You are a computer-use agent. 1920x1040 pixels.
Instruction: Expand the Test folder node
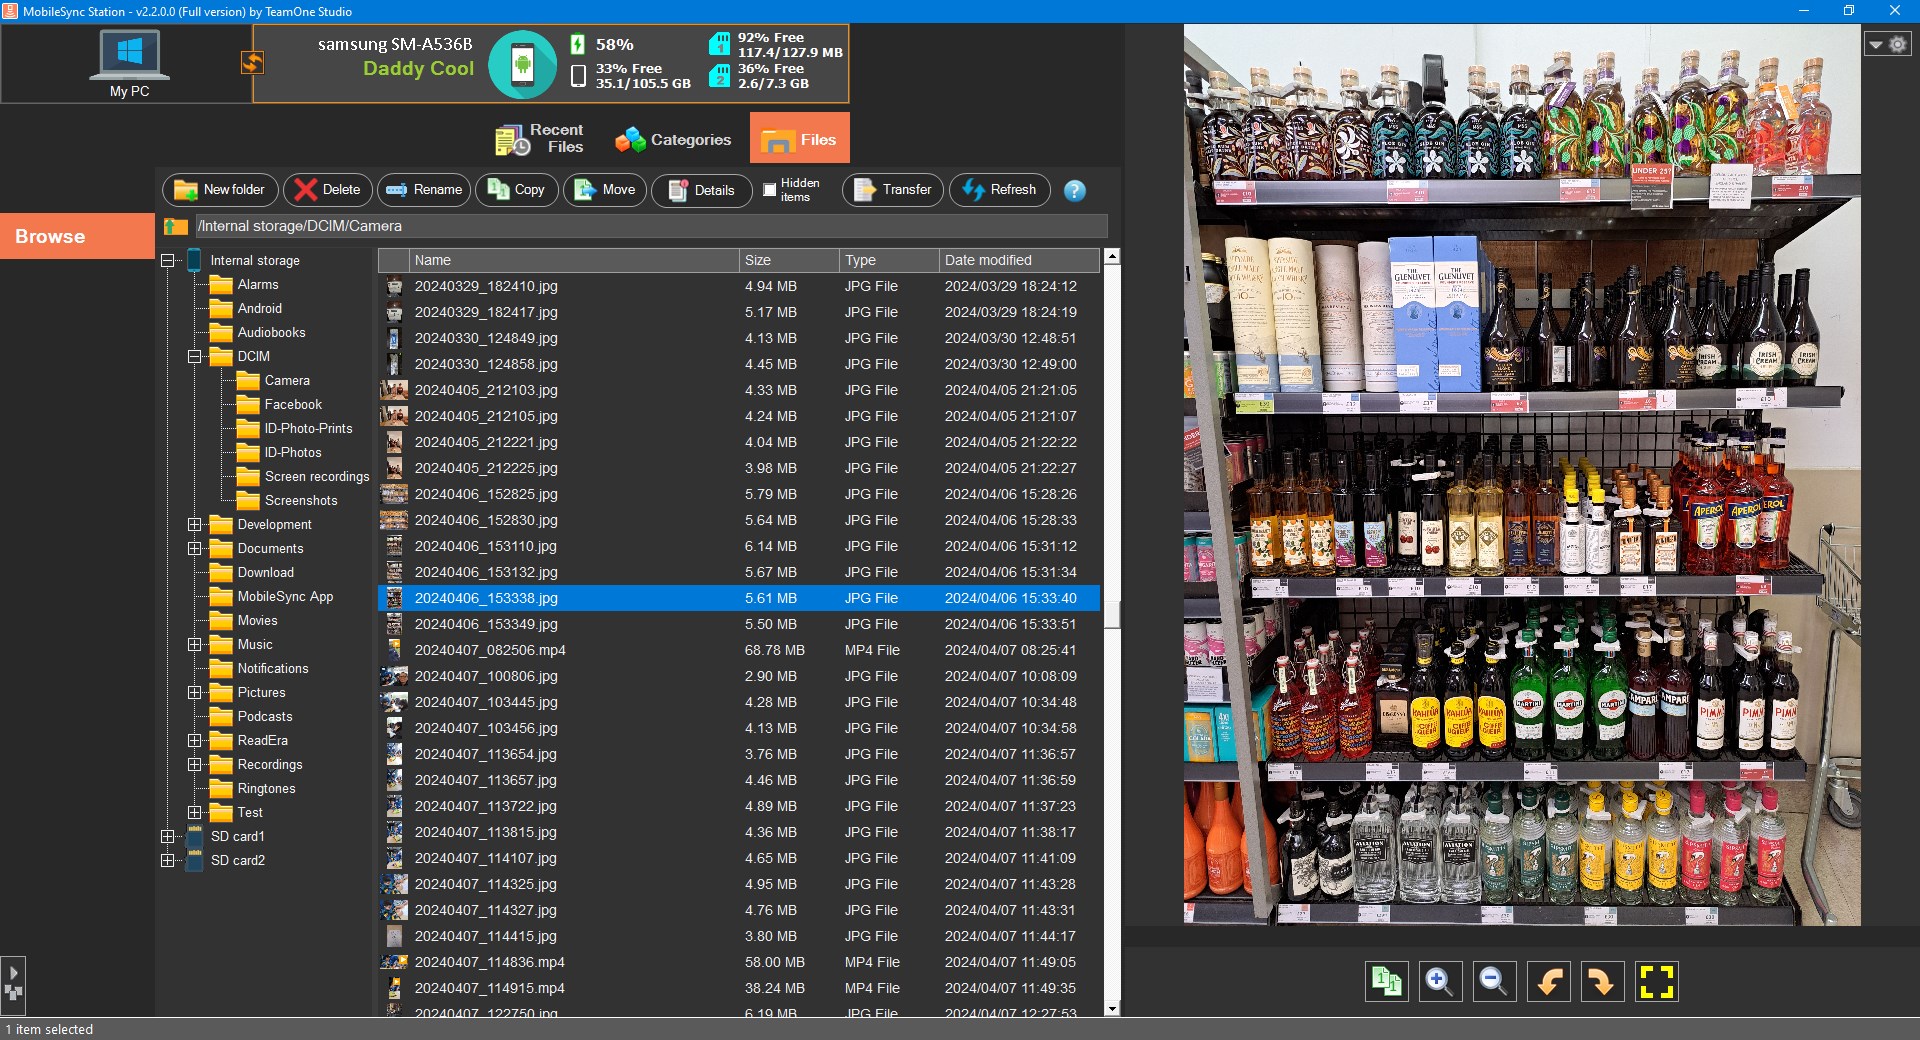tap(195, 813)
